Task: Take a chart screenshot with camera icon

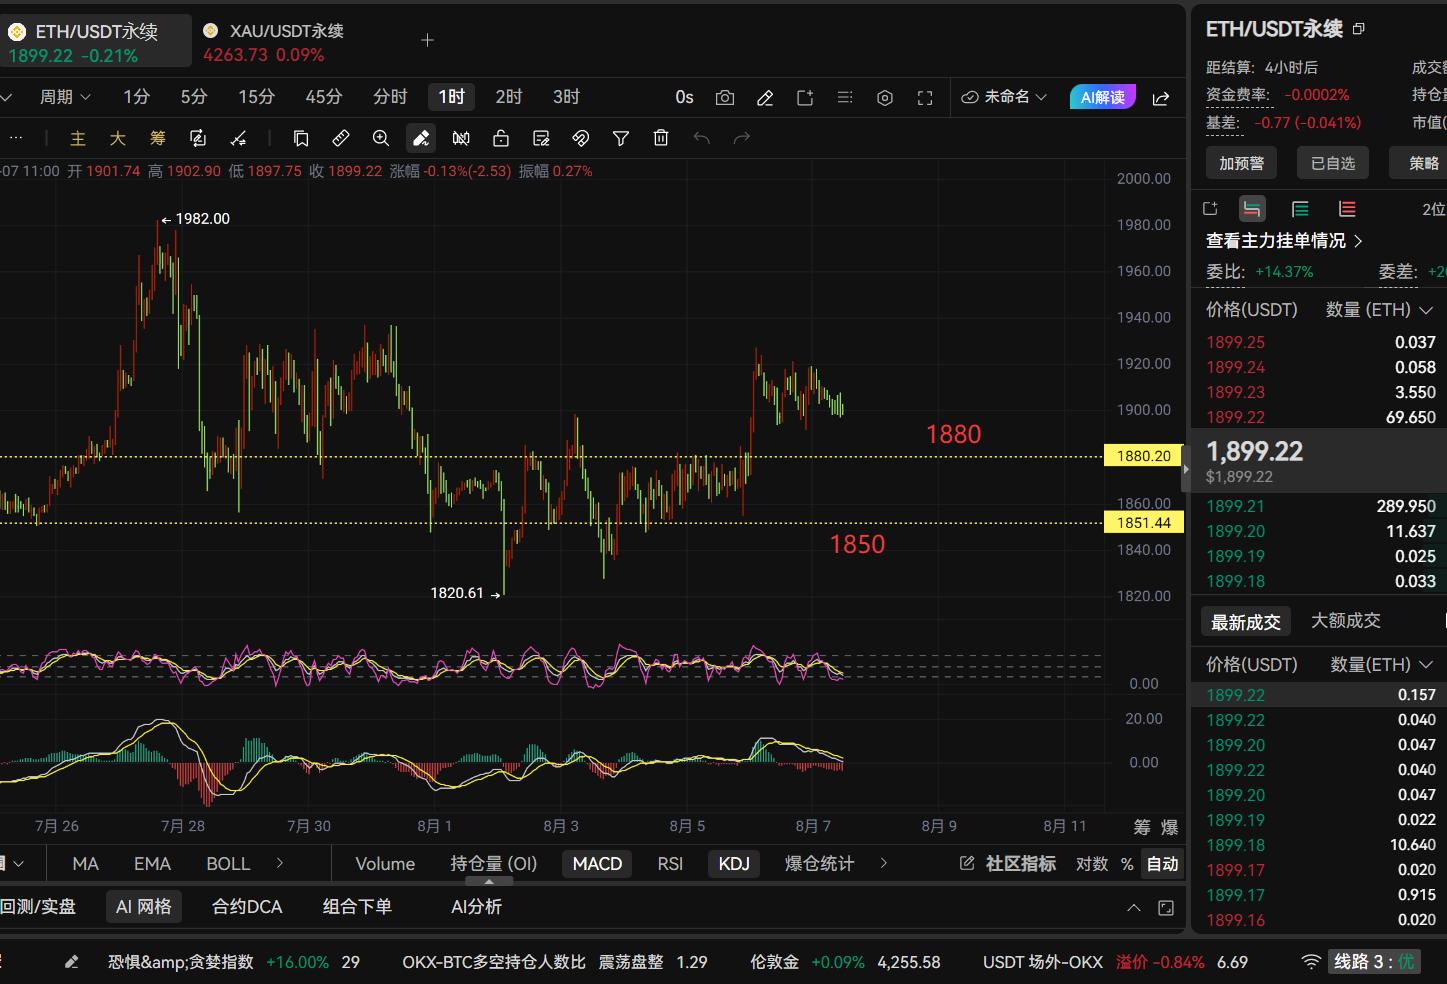Action: tap(725, 98)
